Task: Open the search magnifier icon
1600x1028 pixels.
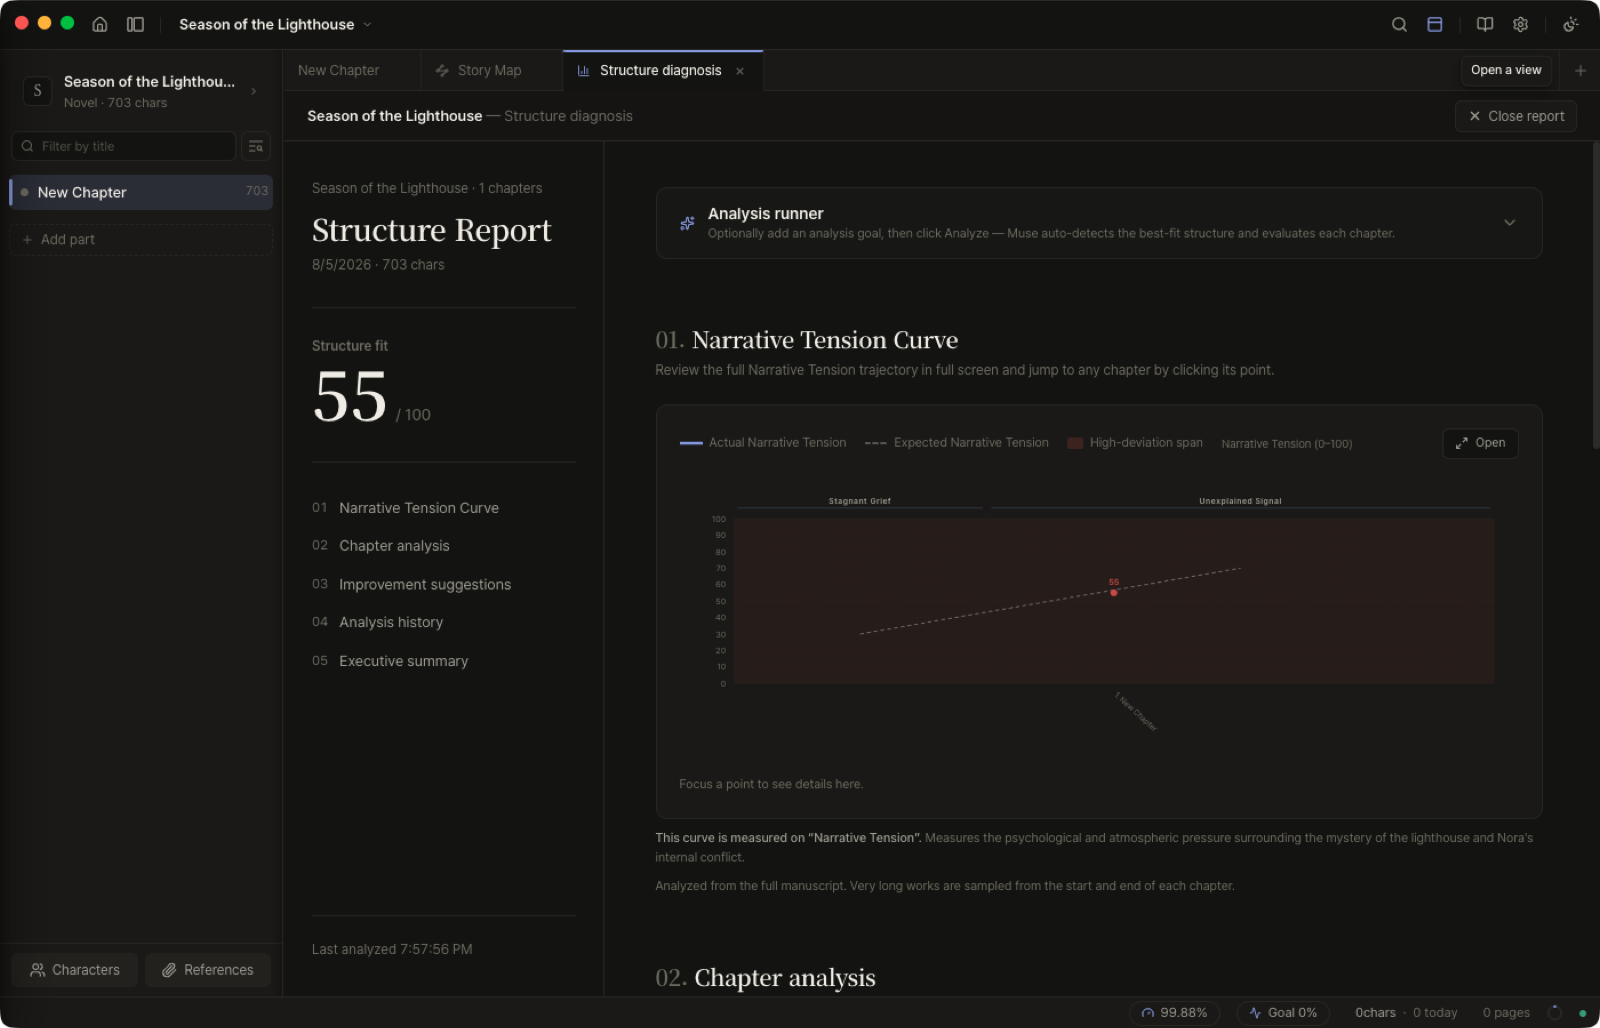Action: click(1399, 24)
